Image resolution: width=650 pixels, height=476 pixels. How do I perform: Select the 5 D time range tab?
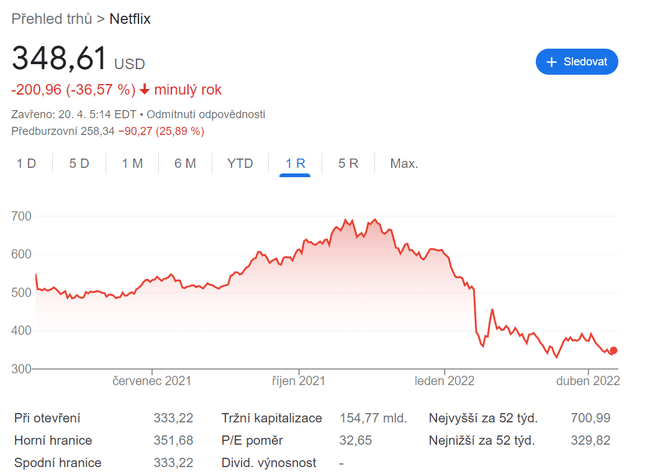coord(79,163)
